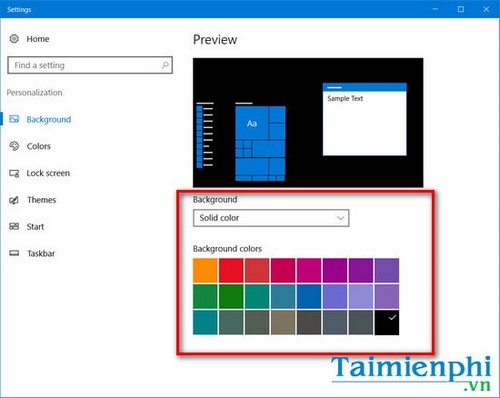Click the Sample Text preview window

[365, 119]
